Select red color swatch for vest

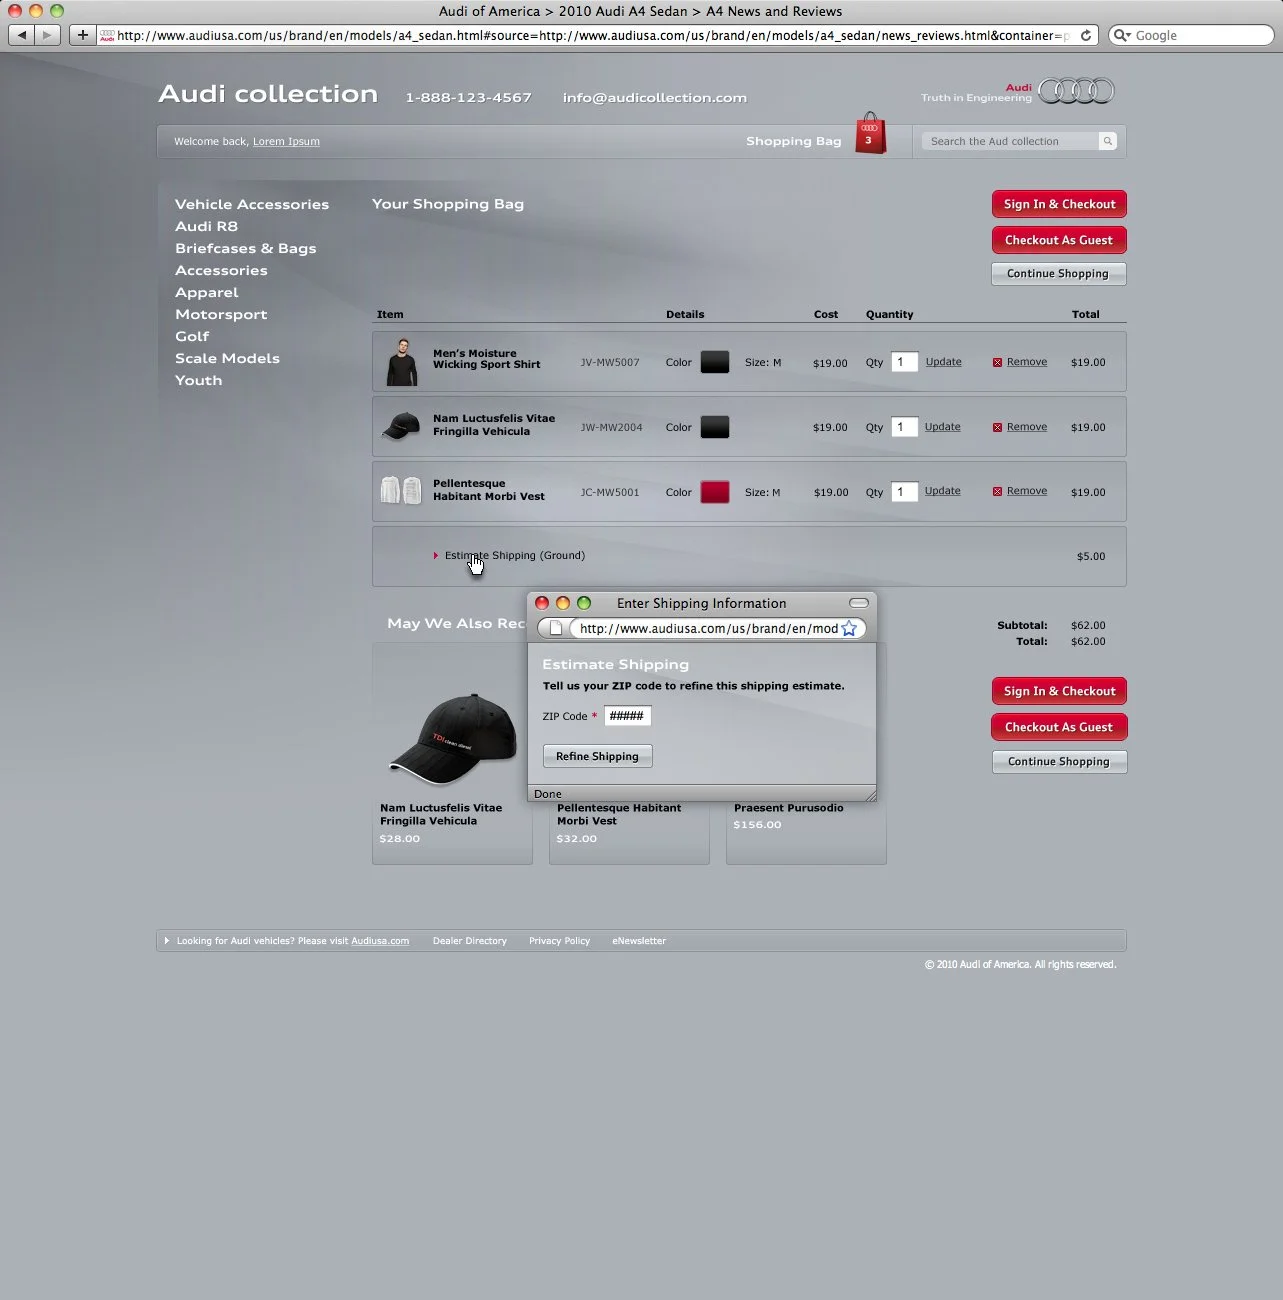[715, 492]
